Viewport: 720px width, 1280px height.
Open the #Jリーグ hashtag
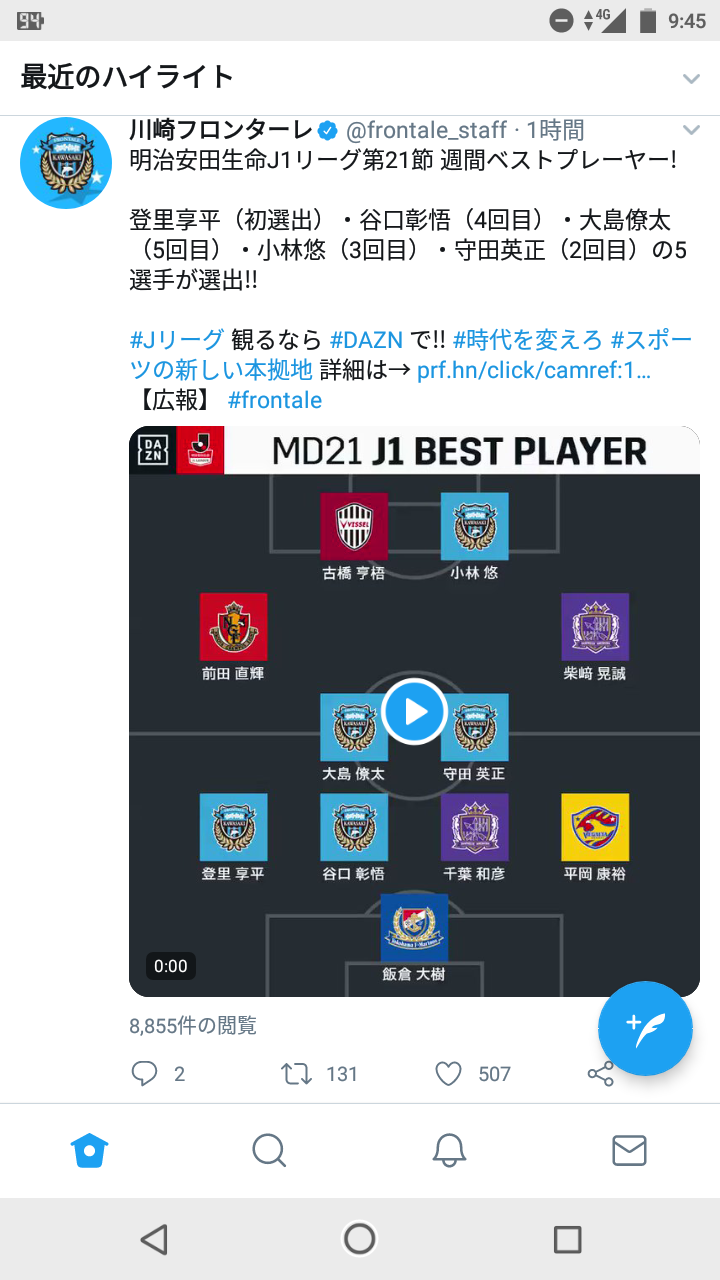(x=176, y=339)
